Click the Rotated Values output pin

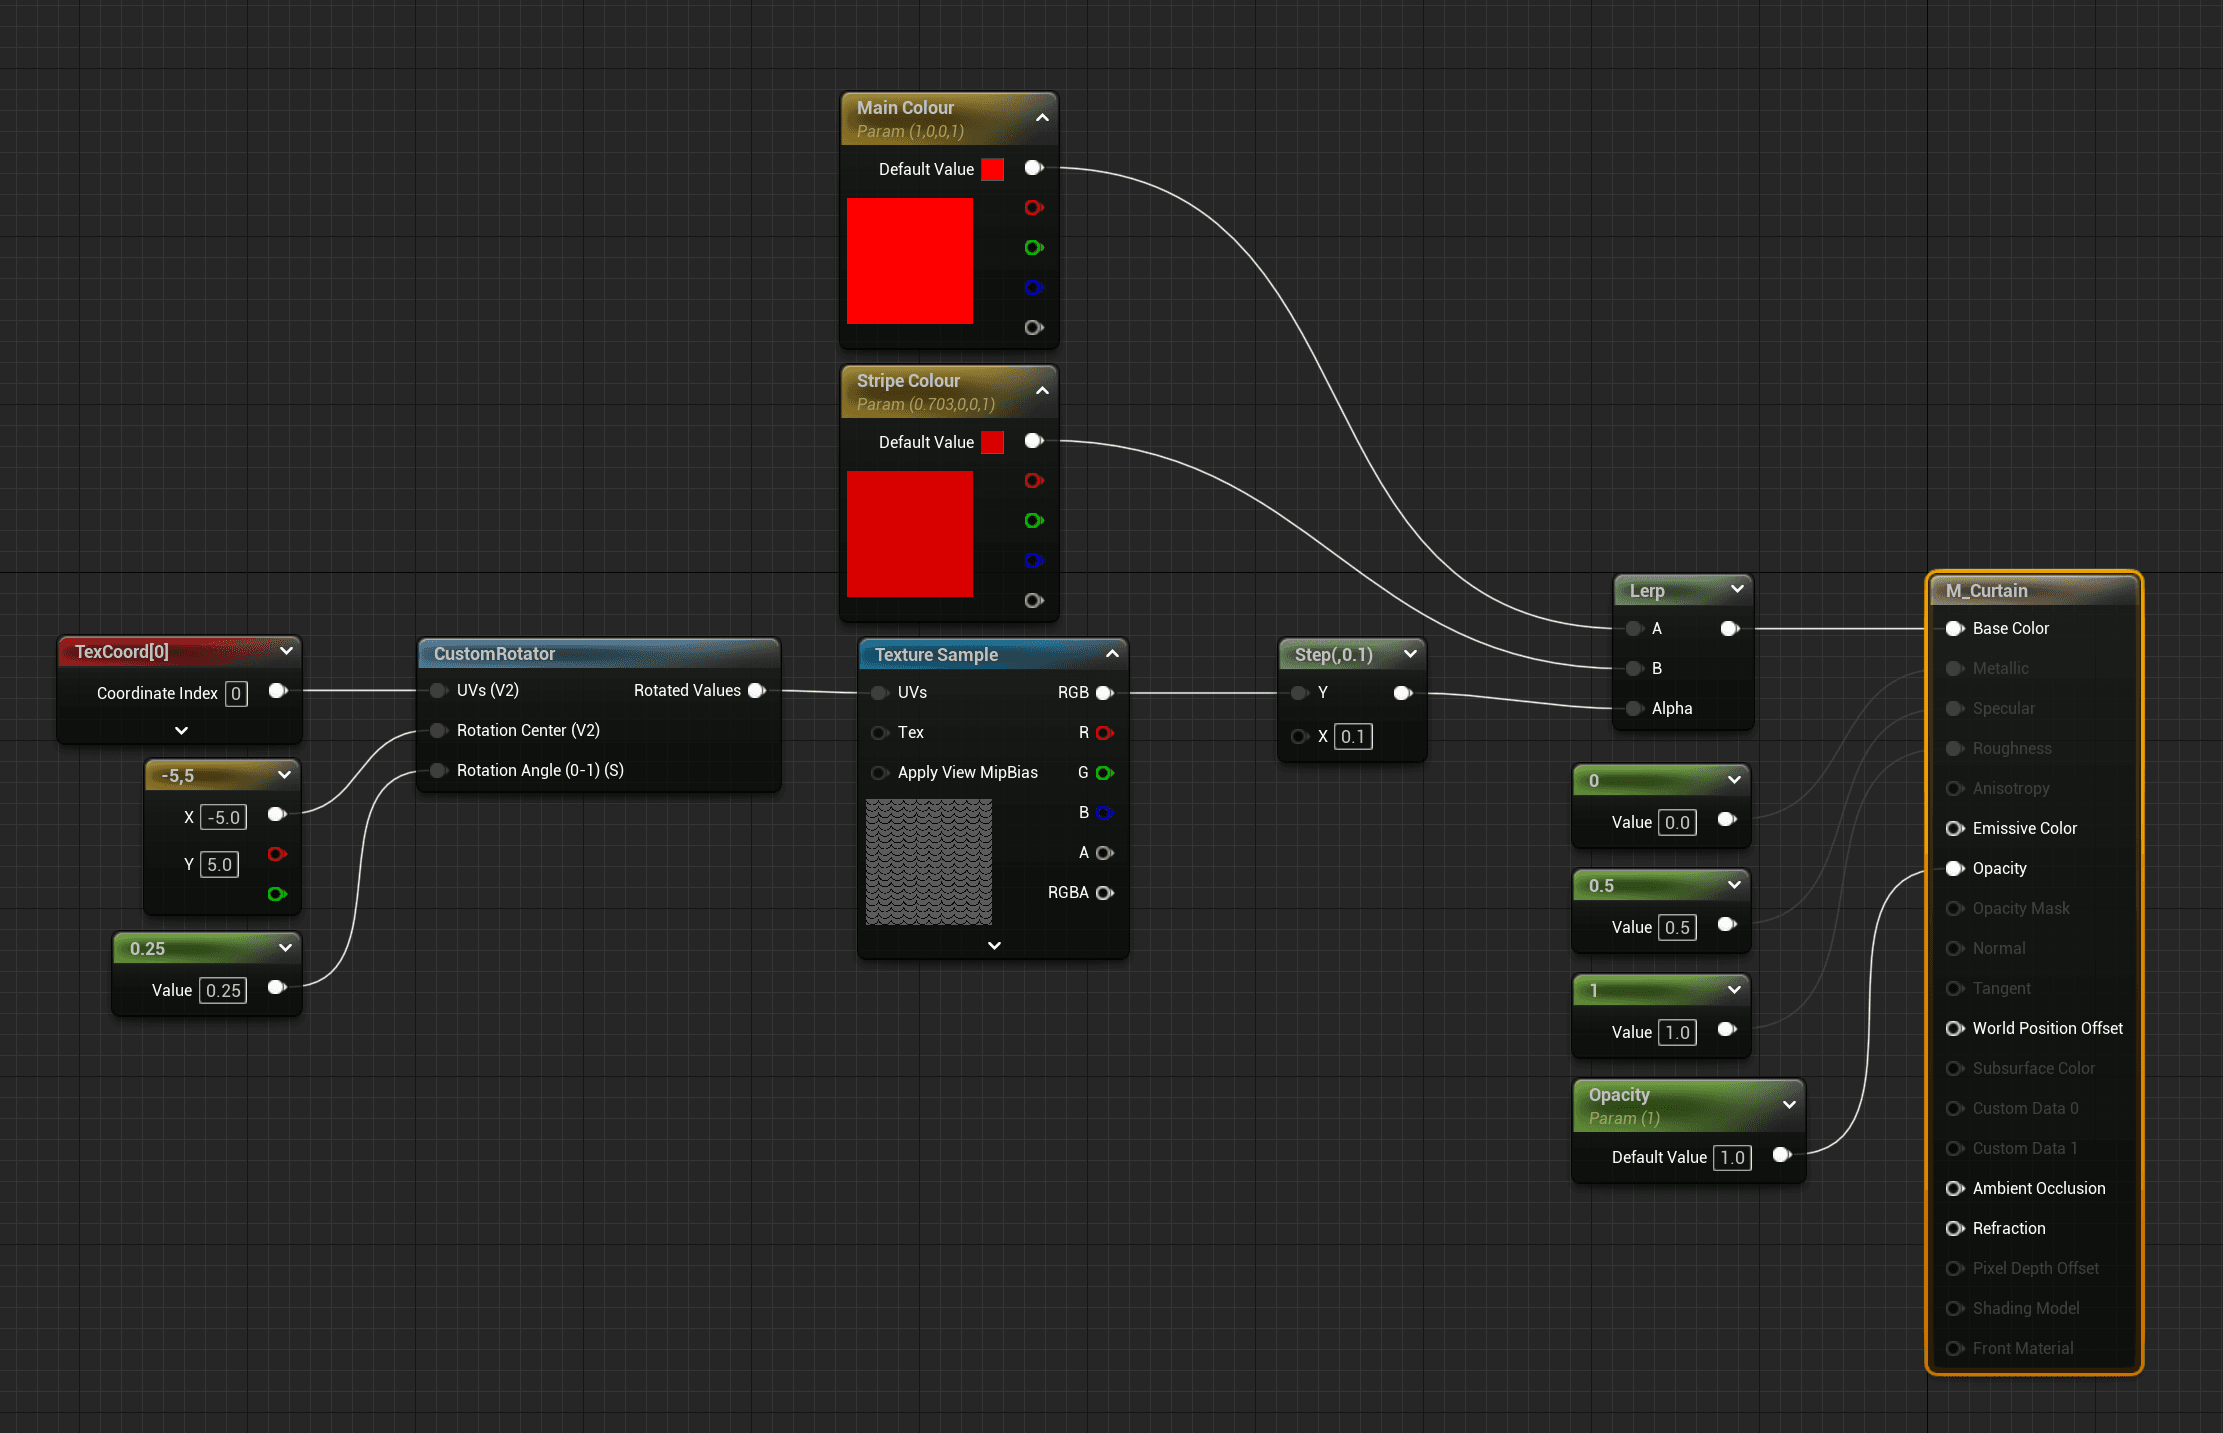[x=757, y=691]
